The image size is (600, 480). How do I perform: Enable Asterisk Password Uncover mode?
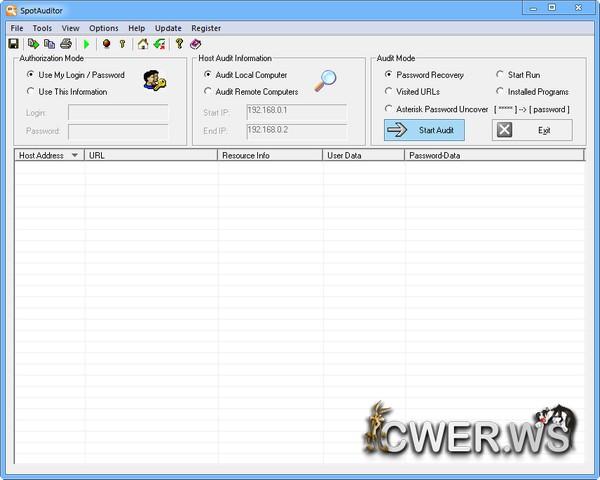tap(388, 109)
